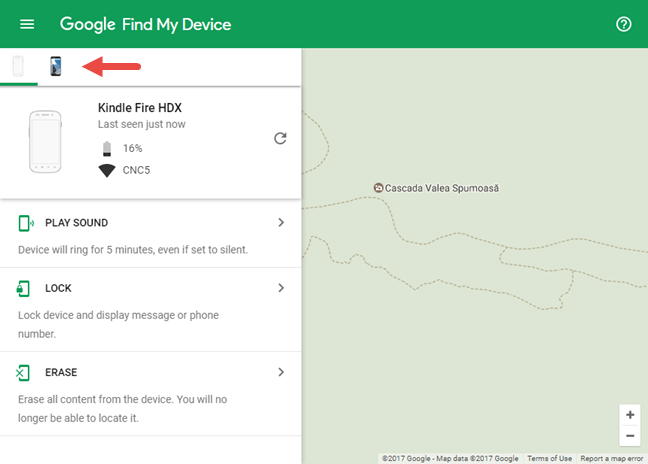648x464 pixels.
Task: Click the Erase device icon
Action: coord(24,373)
